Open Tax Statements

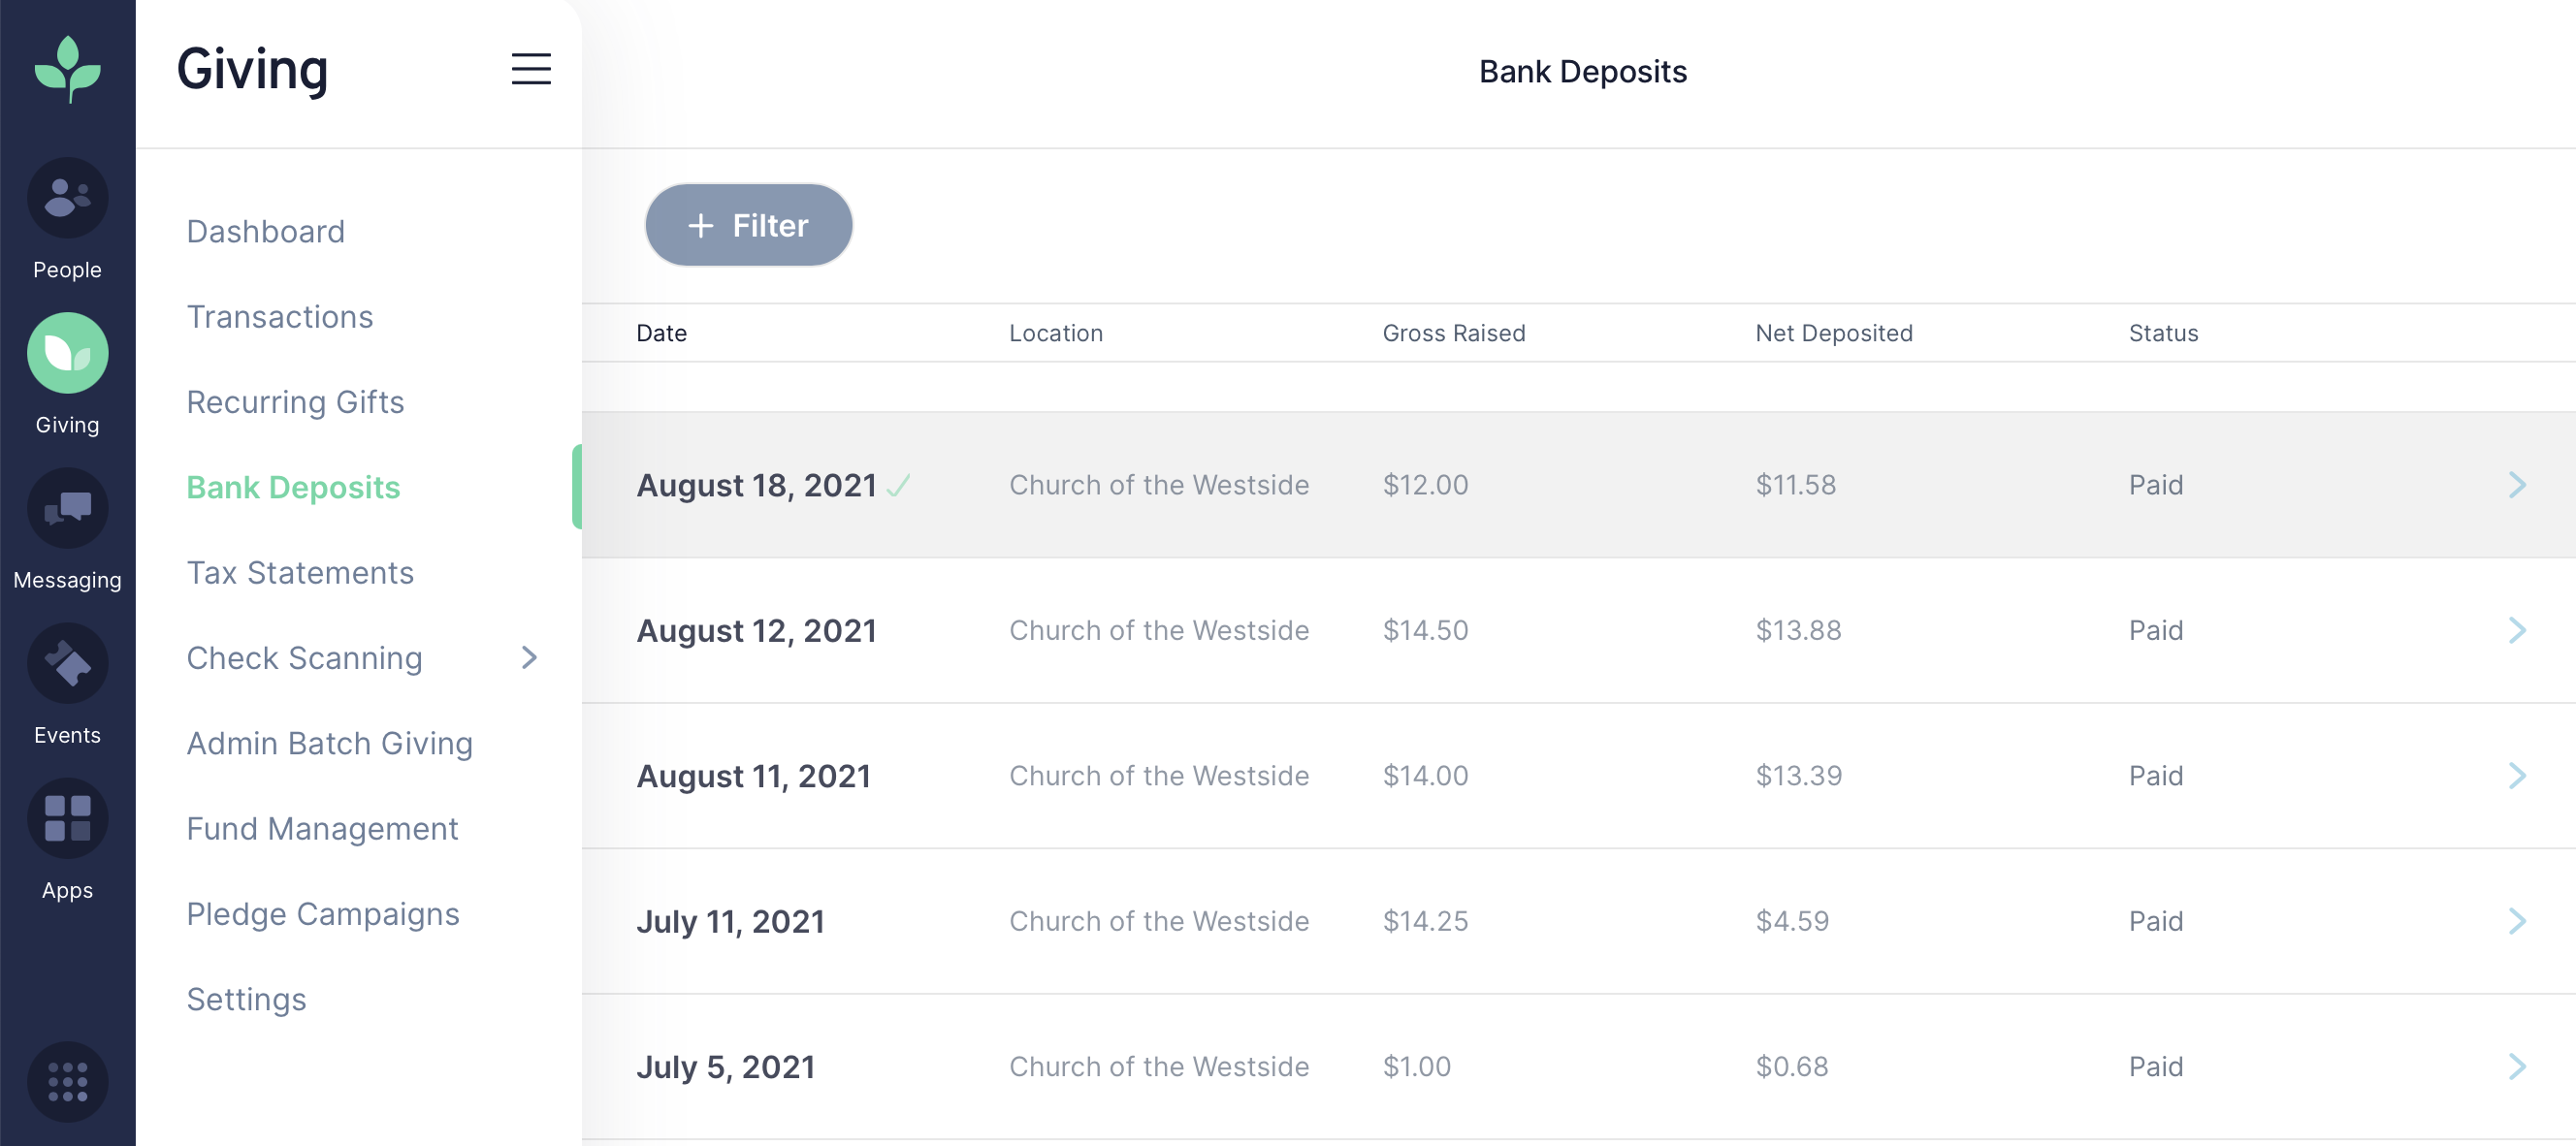pos(300,572)
